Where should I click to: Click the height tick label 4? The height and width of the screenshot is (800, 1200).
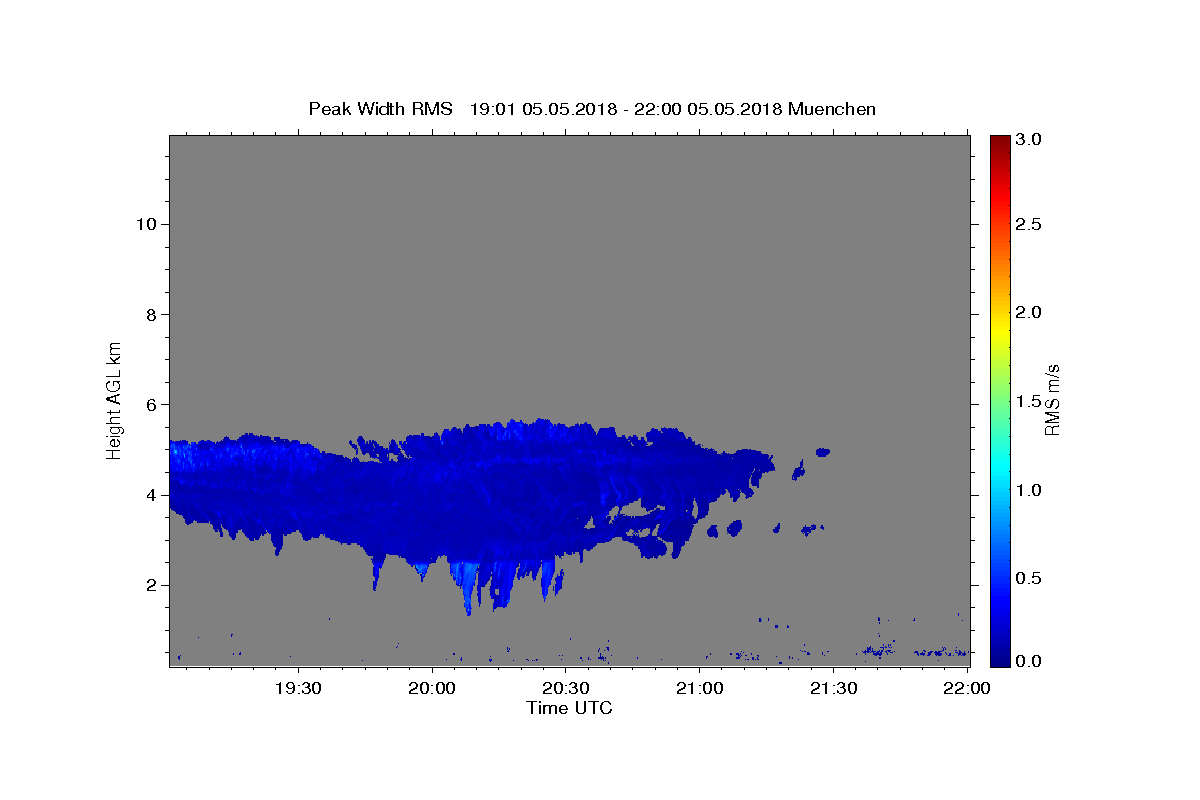click(149, 495)
